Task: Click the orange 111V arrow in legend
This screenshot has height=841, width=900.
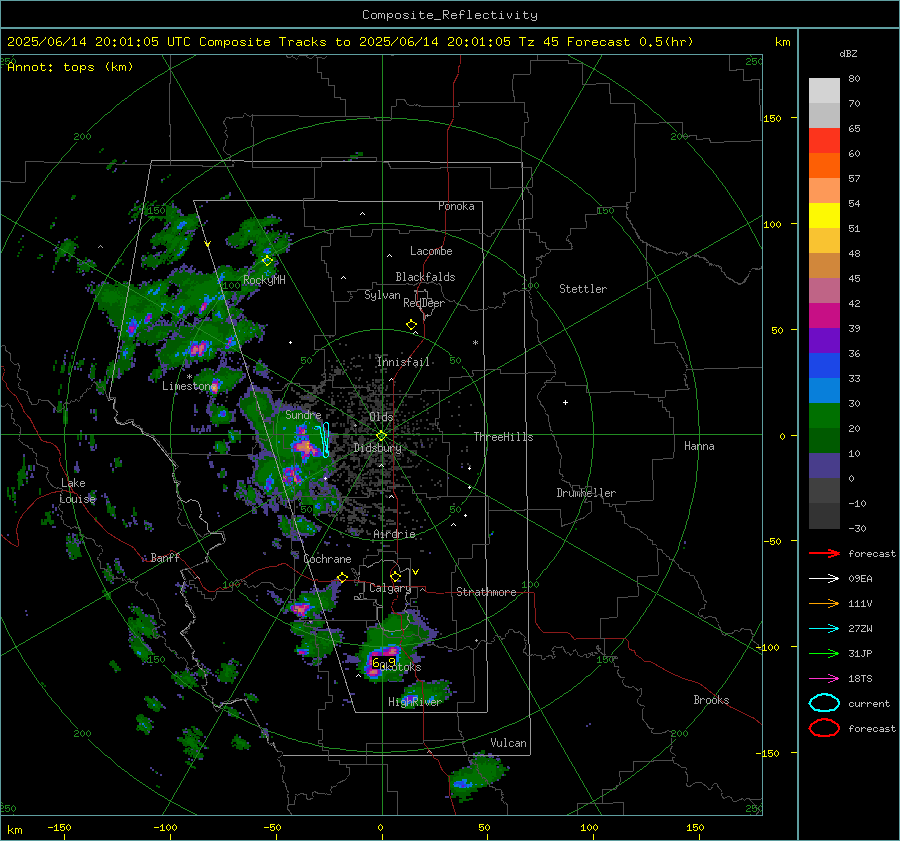Action: tap(824, 603)
